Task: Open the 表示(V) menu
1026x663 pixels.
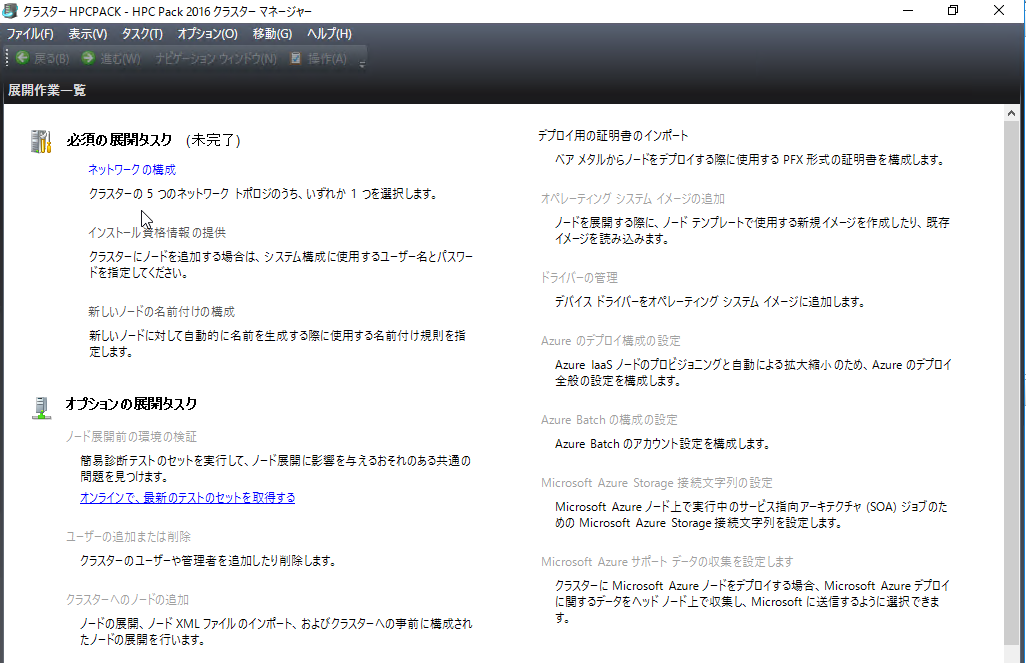Action: coord(88,33)
